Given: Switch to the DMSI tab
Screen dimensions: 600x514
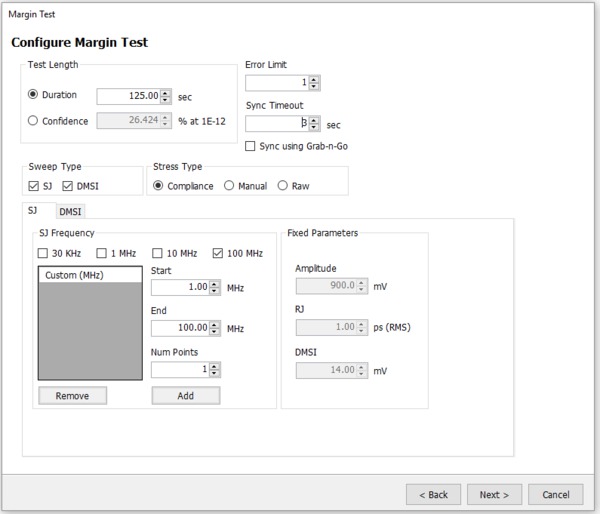Looking at the screenshot, I should [70, 212].
